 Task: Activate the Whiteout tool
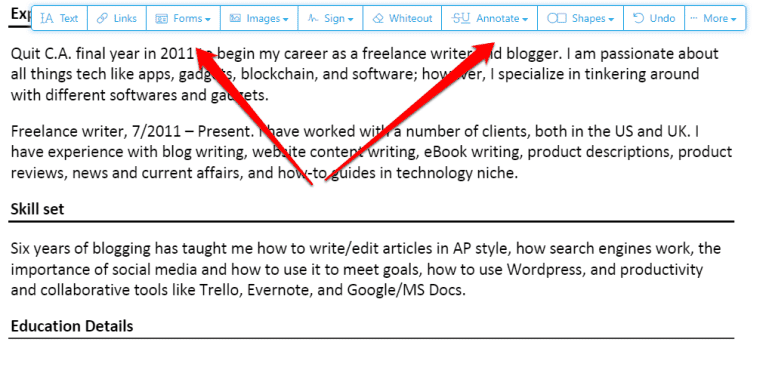pos(403,19)
